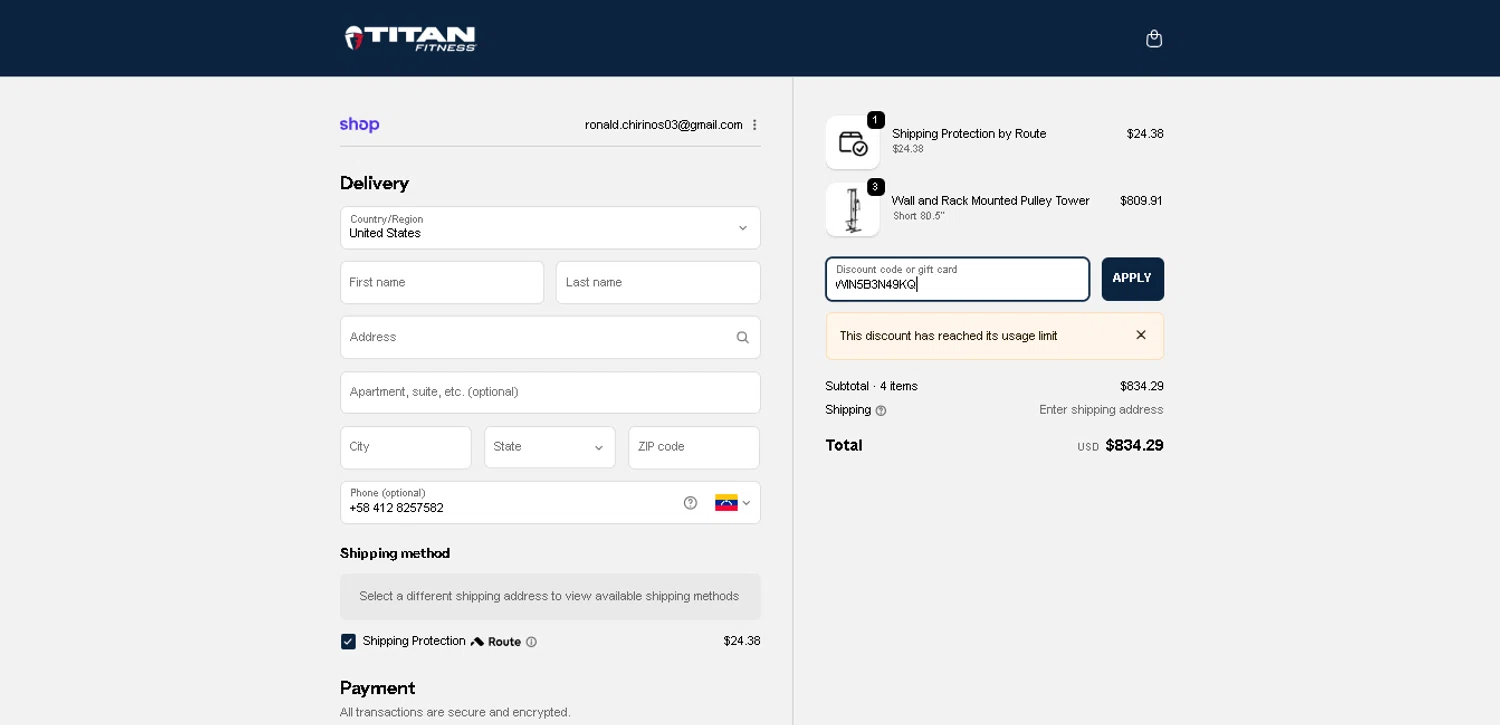Click the ZIP code field

point(694,447)
